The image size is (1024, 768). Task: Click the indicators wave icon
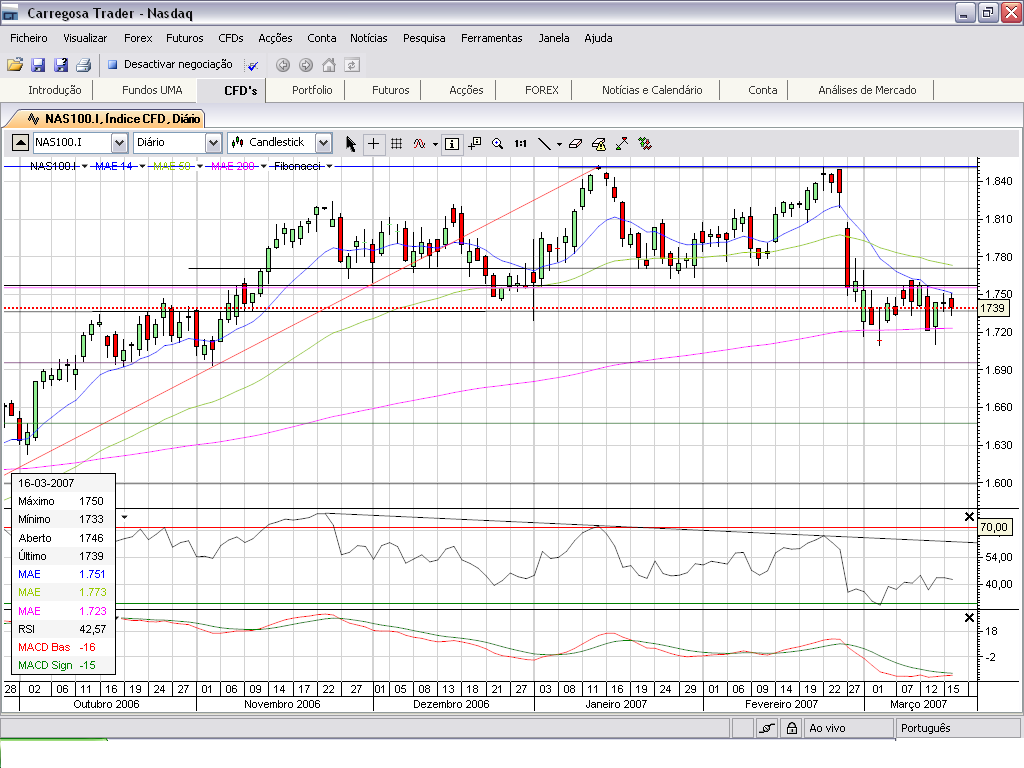point(419,144)
